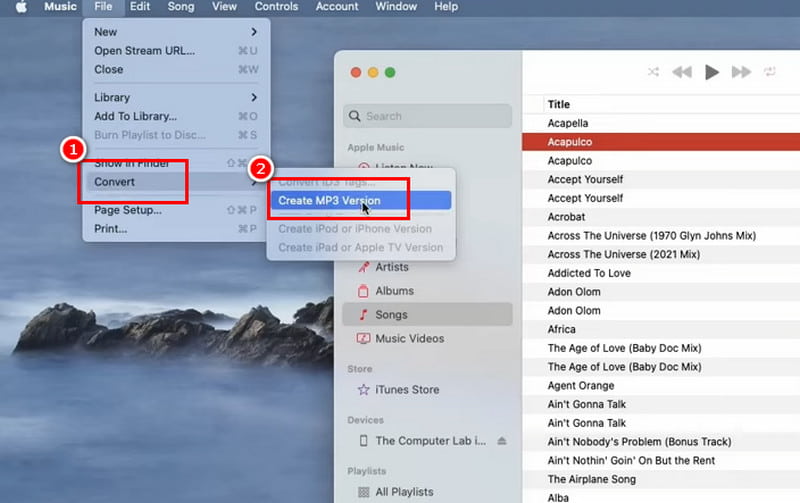The width and height of the screenshot is (800, 503).
Task: Open All Playlists in sidebar
Action: pyautogui.click(x=428, y=492)
